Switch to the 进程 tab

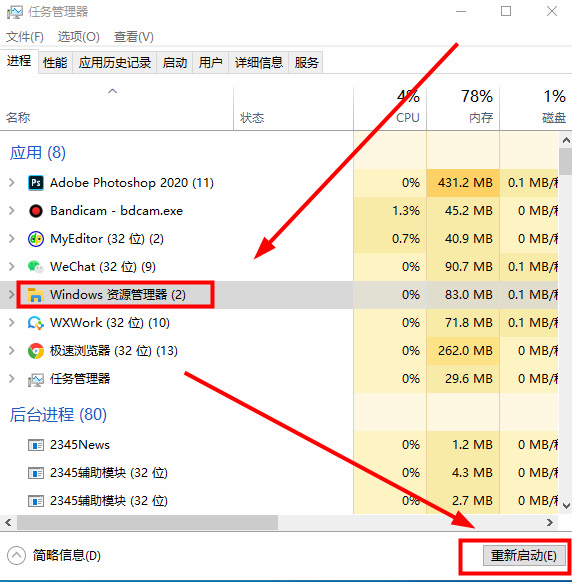pos(19,61)
